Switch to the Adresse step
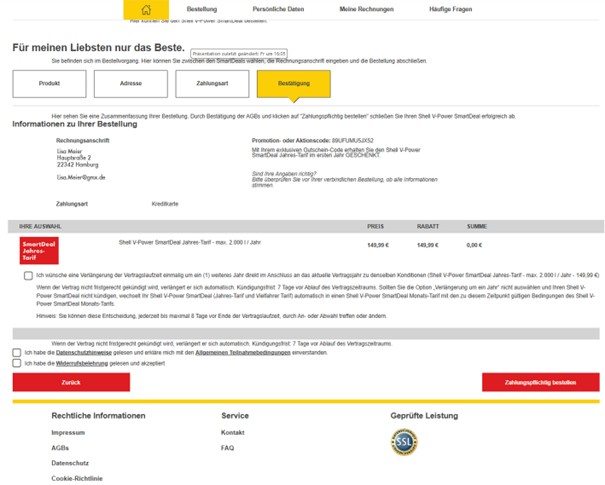Screen dimensions: 605x485 [130, 84]
